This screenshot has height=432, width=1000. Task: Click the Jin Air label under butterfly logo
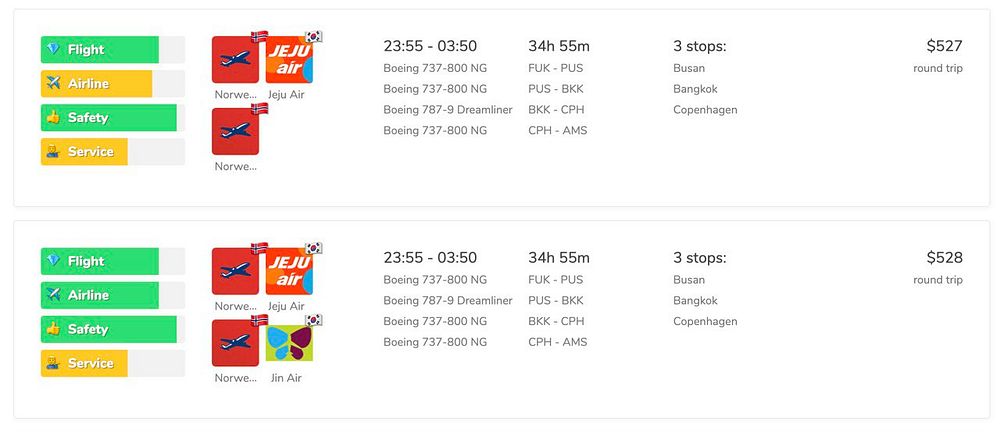(x=284, y=378)
